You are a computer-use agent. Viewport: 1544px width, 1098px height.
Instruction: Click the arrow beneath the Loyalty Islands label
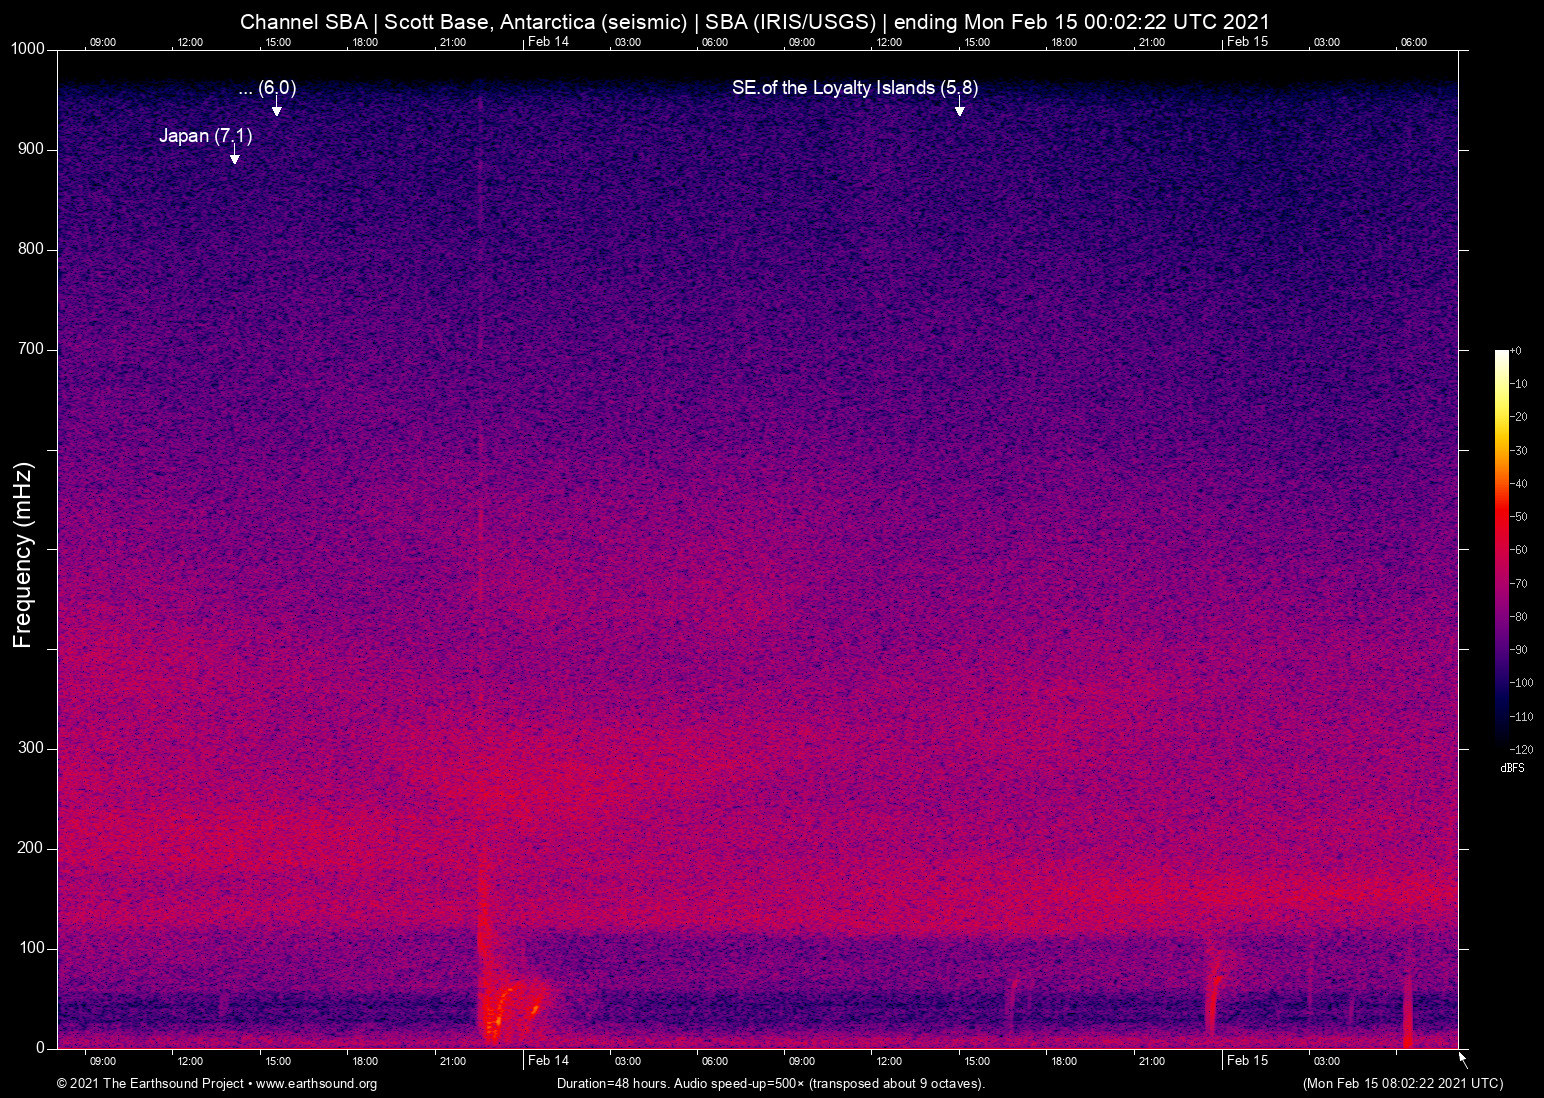click(959, 109)
